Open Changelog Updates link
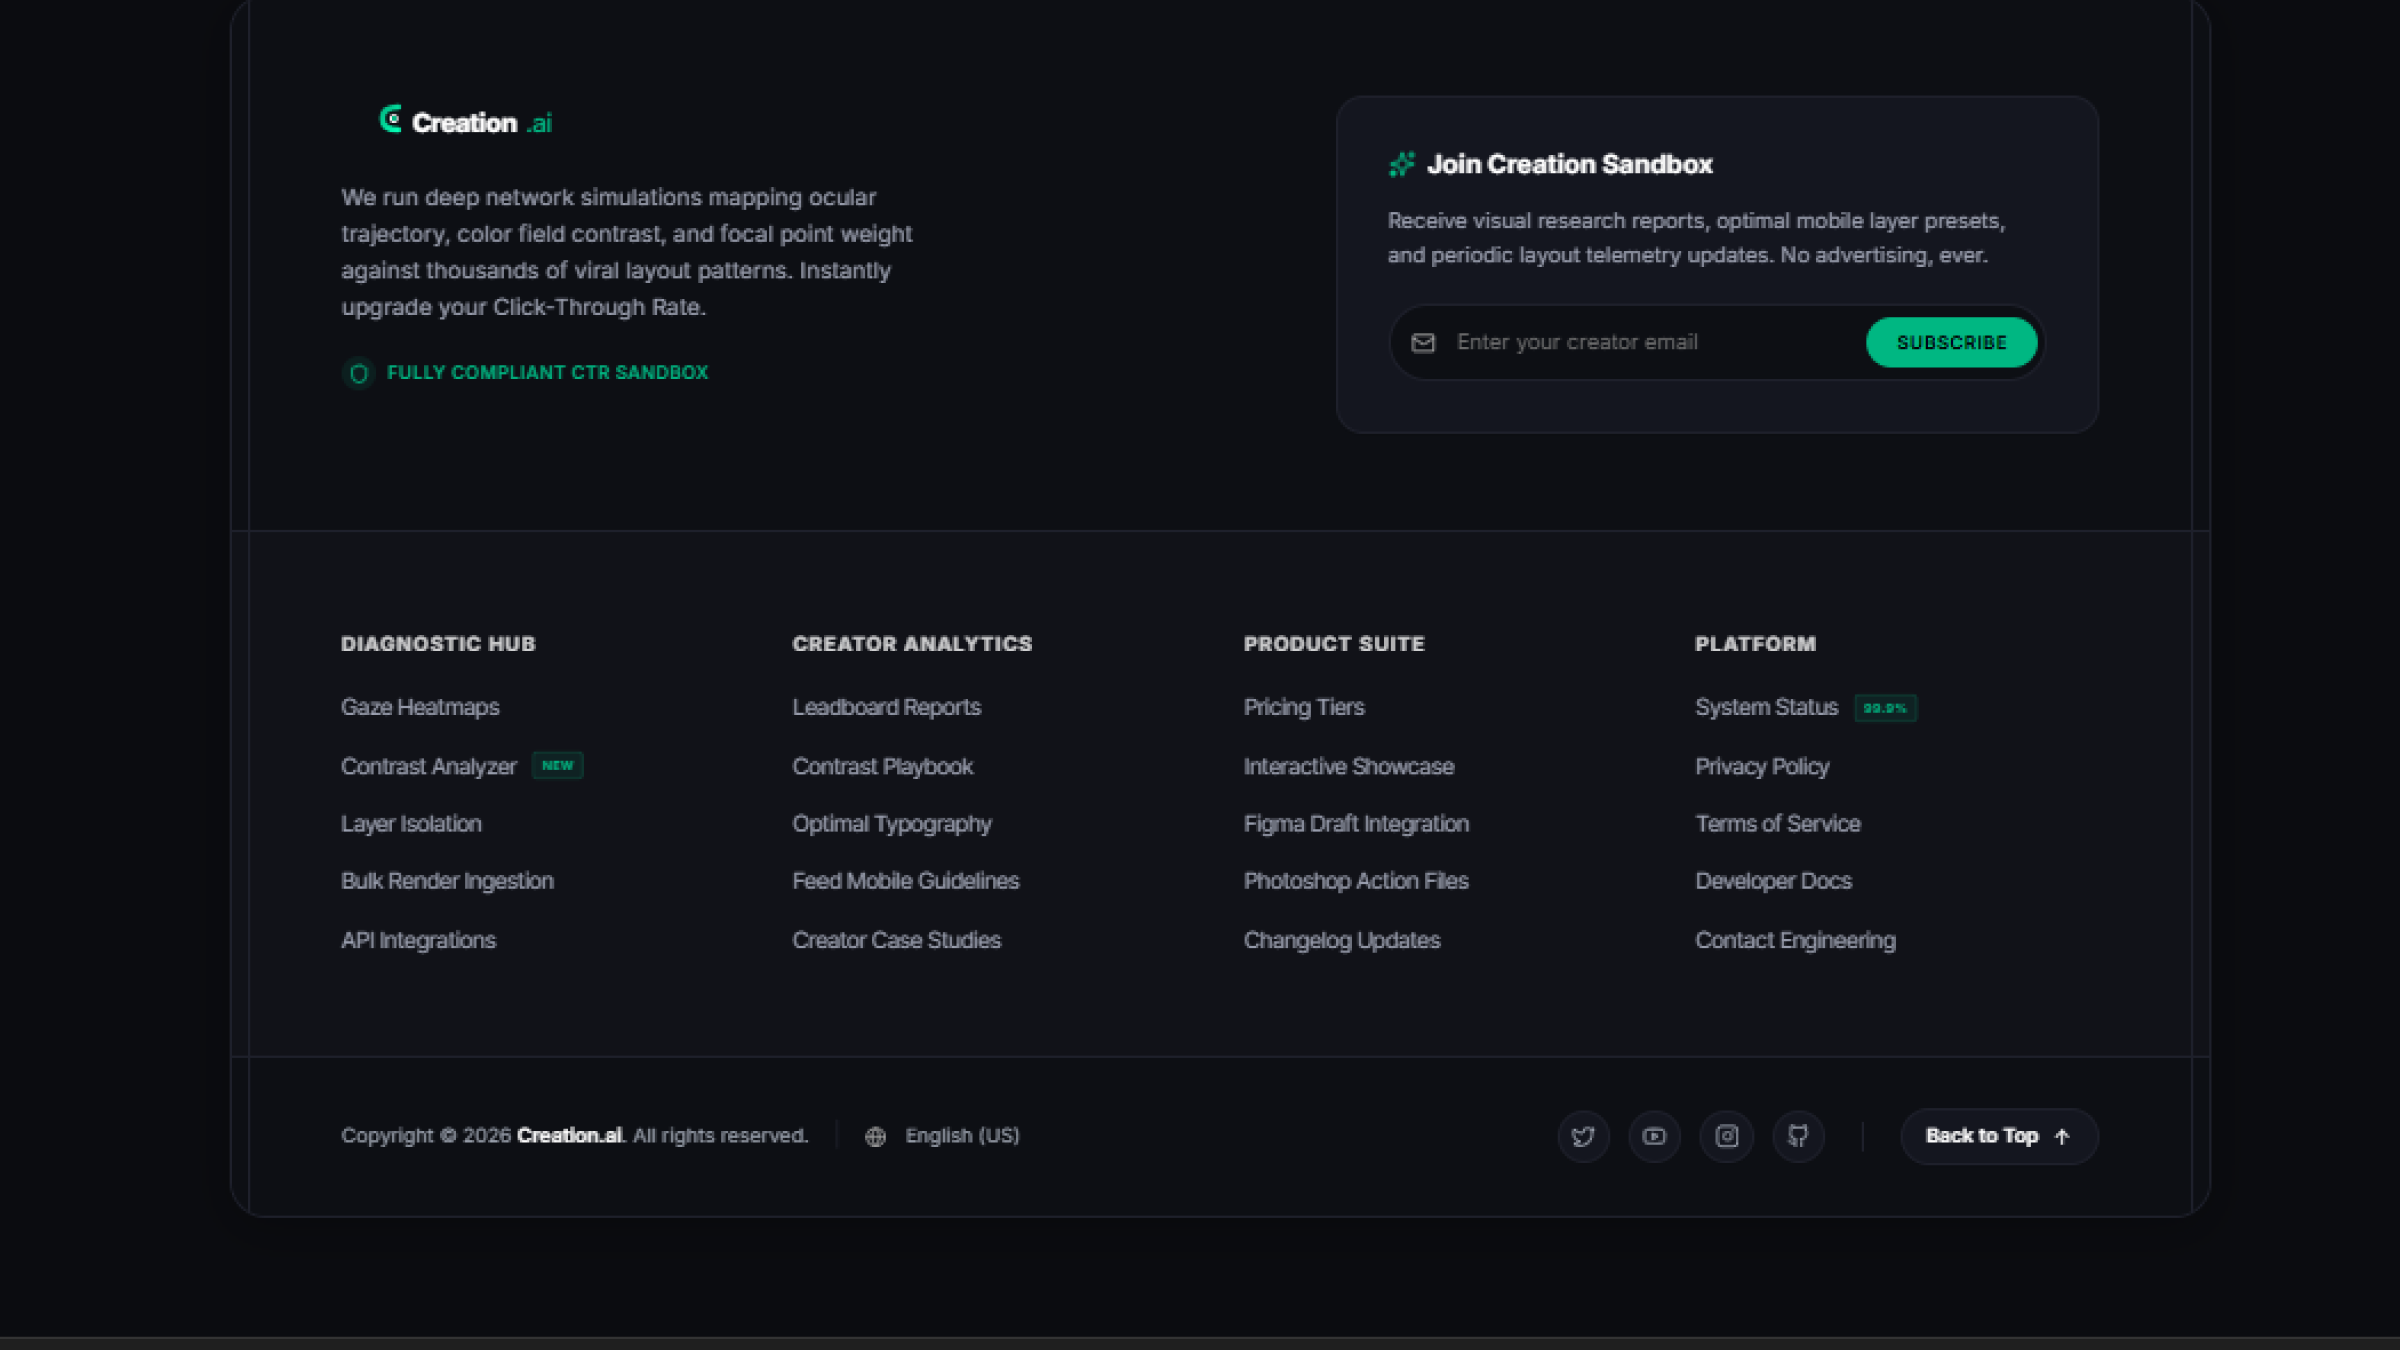This screenshot has height=1350, width=2400. pos(1342,940)
